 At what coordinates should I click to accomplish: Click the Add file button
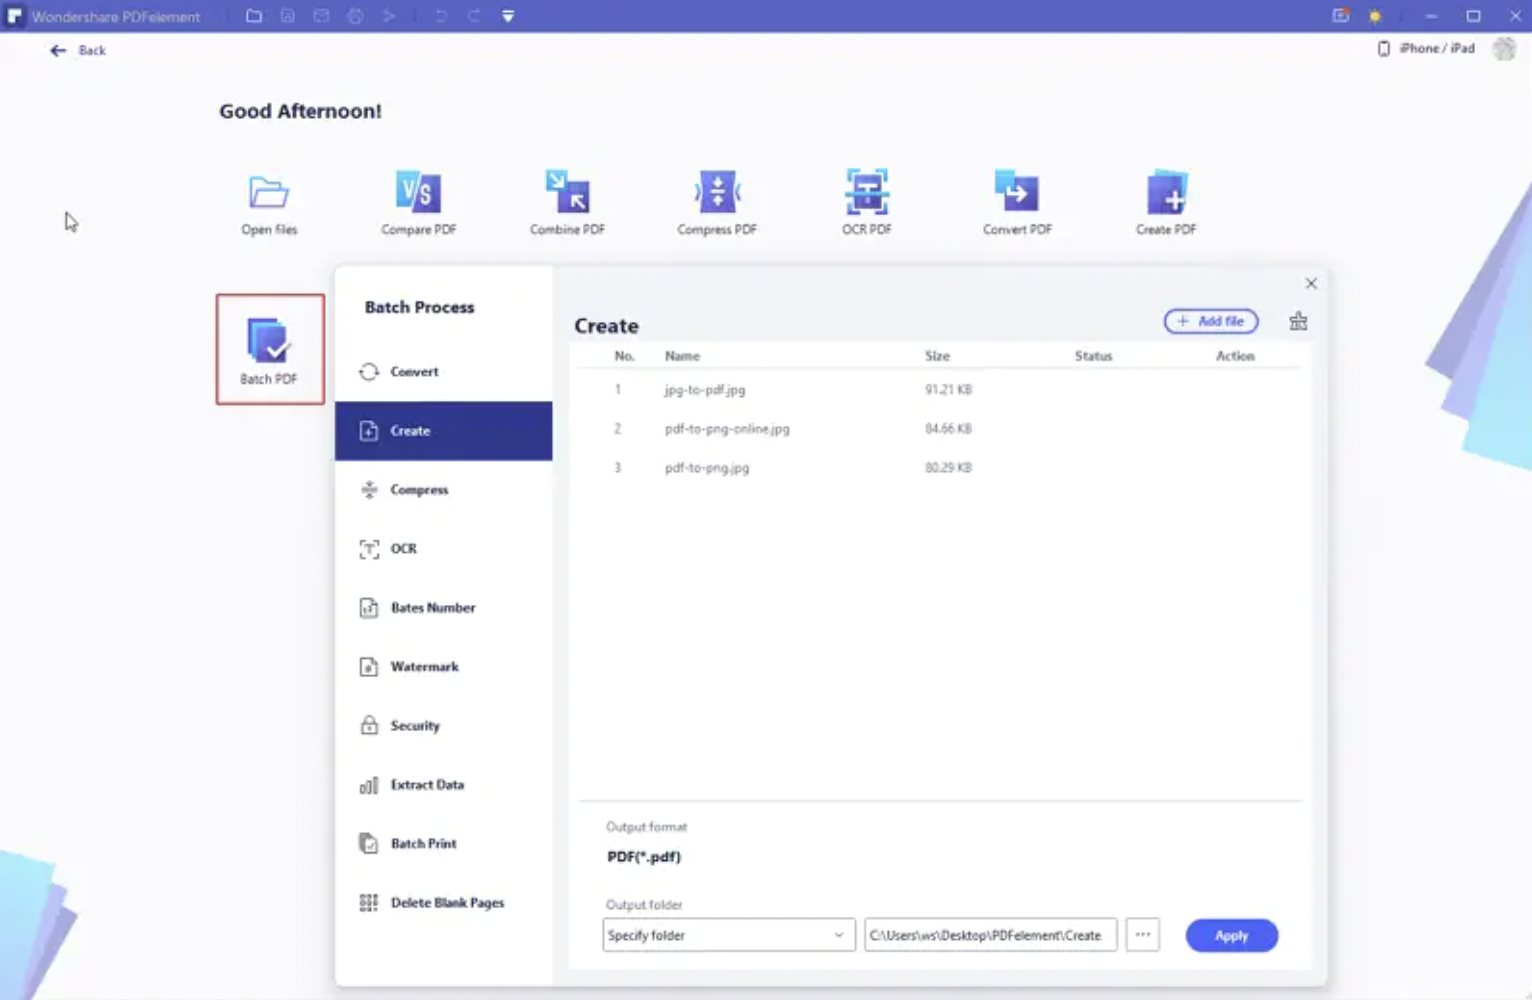(1211, 321)
